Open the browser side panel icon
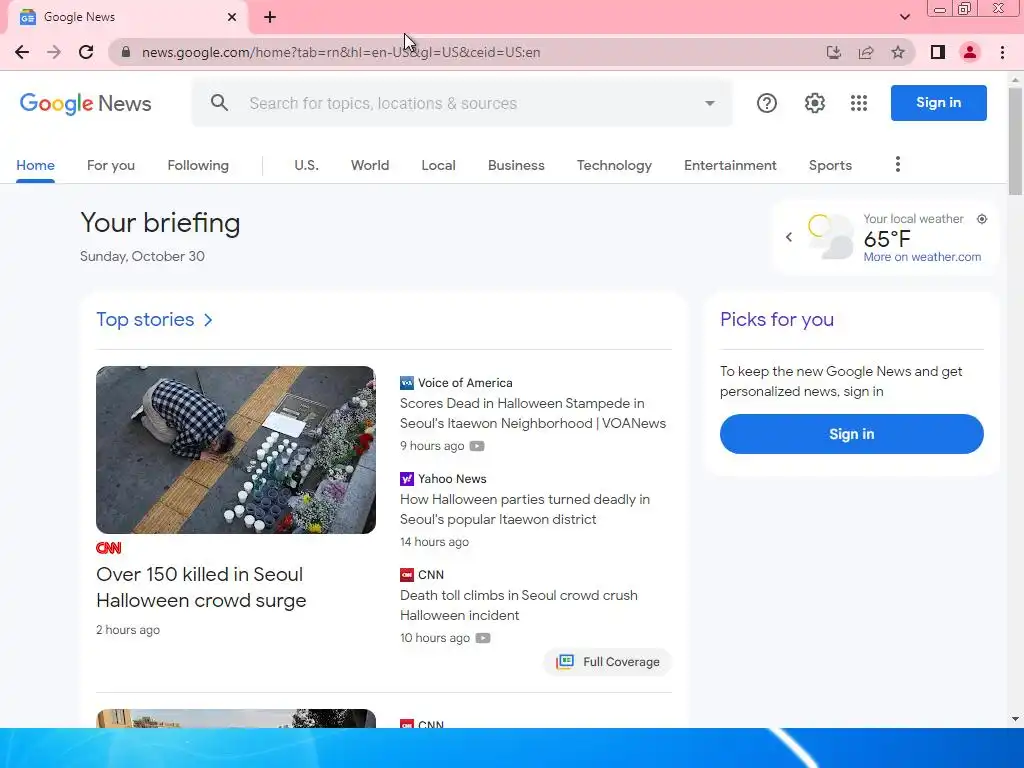 click(938, 52)
